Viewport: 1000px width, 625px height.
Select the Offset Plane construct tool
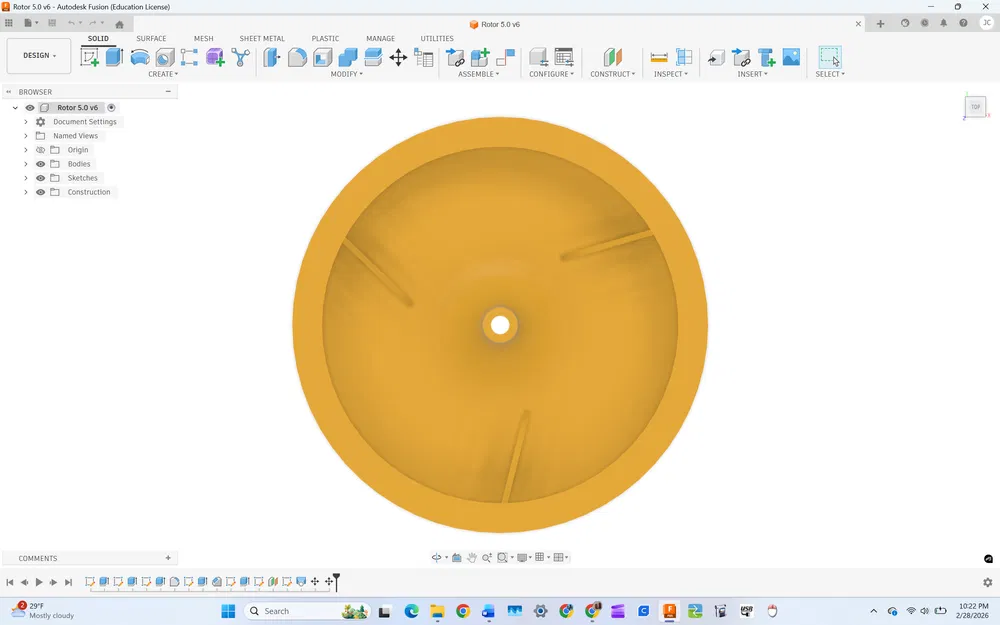[x=612, y=57]
